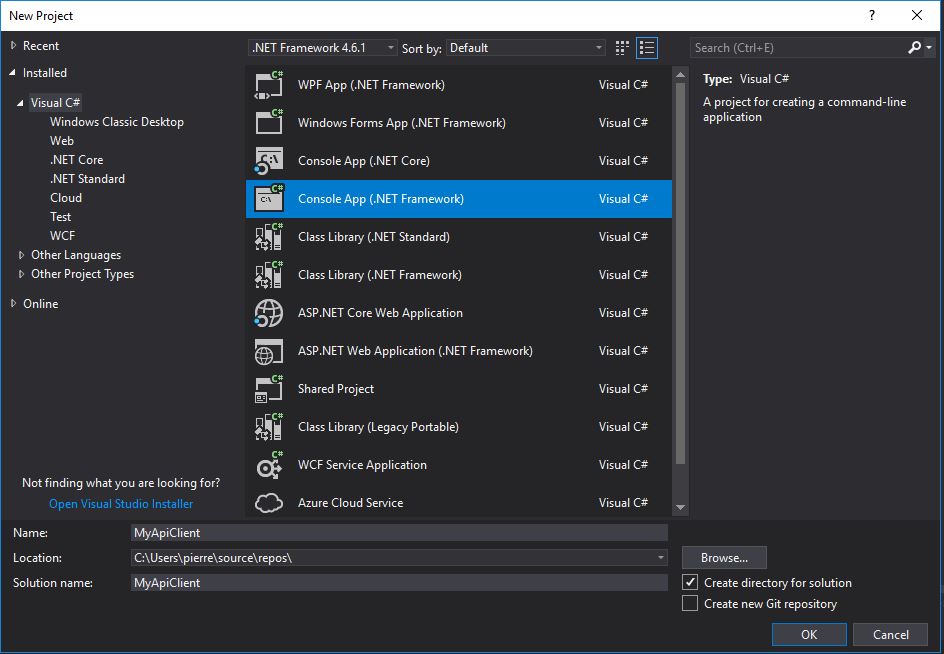The height and width of the screenshot is (654, 944).
Task: Toggle Create directory for solution checkbox
Action: point(690,582)
